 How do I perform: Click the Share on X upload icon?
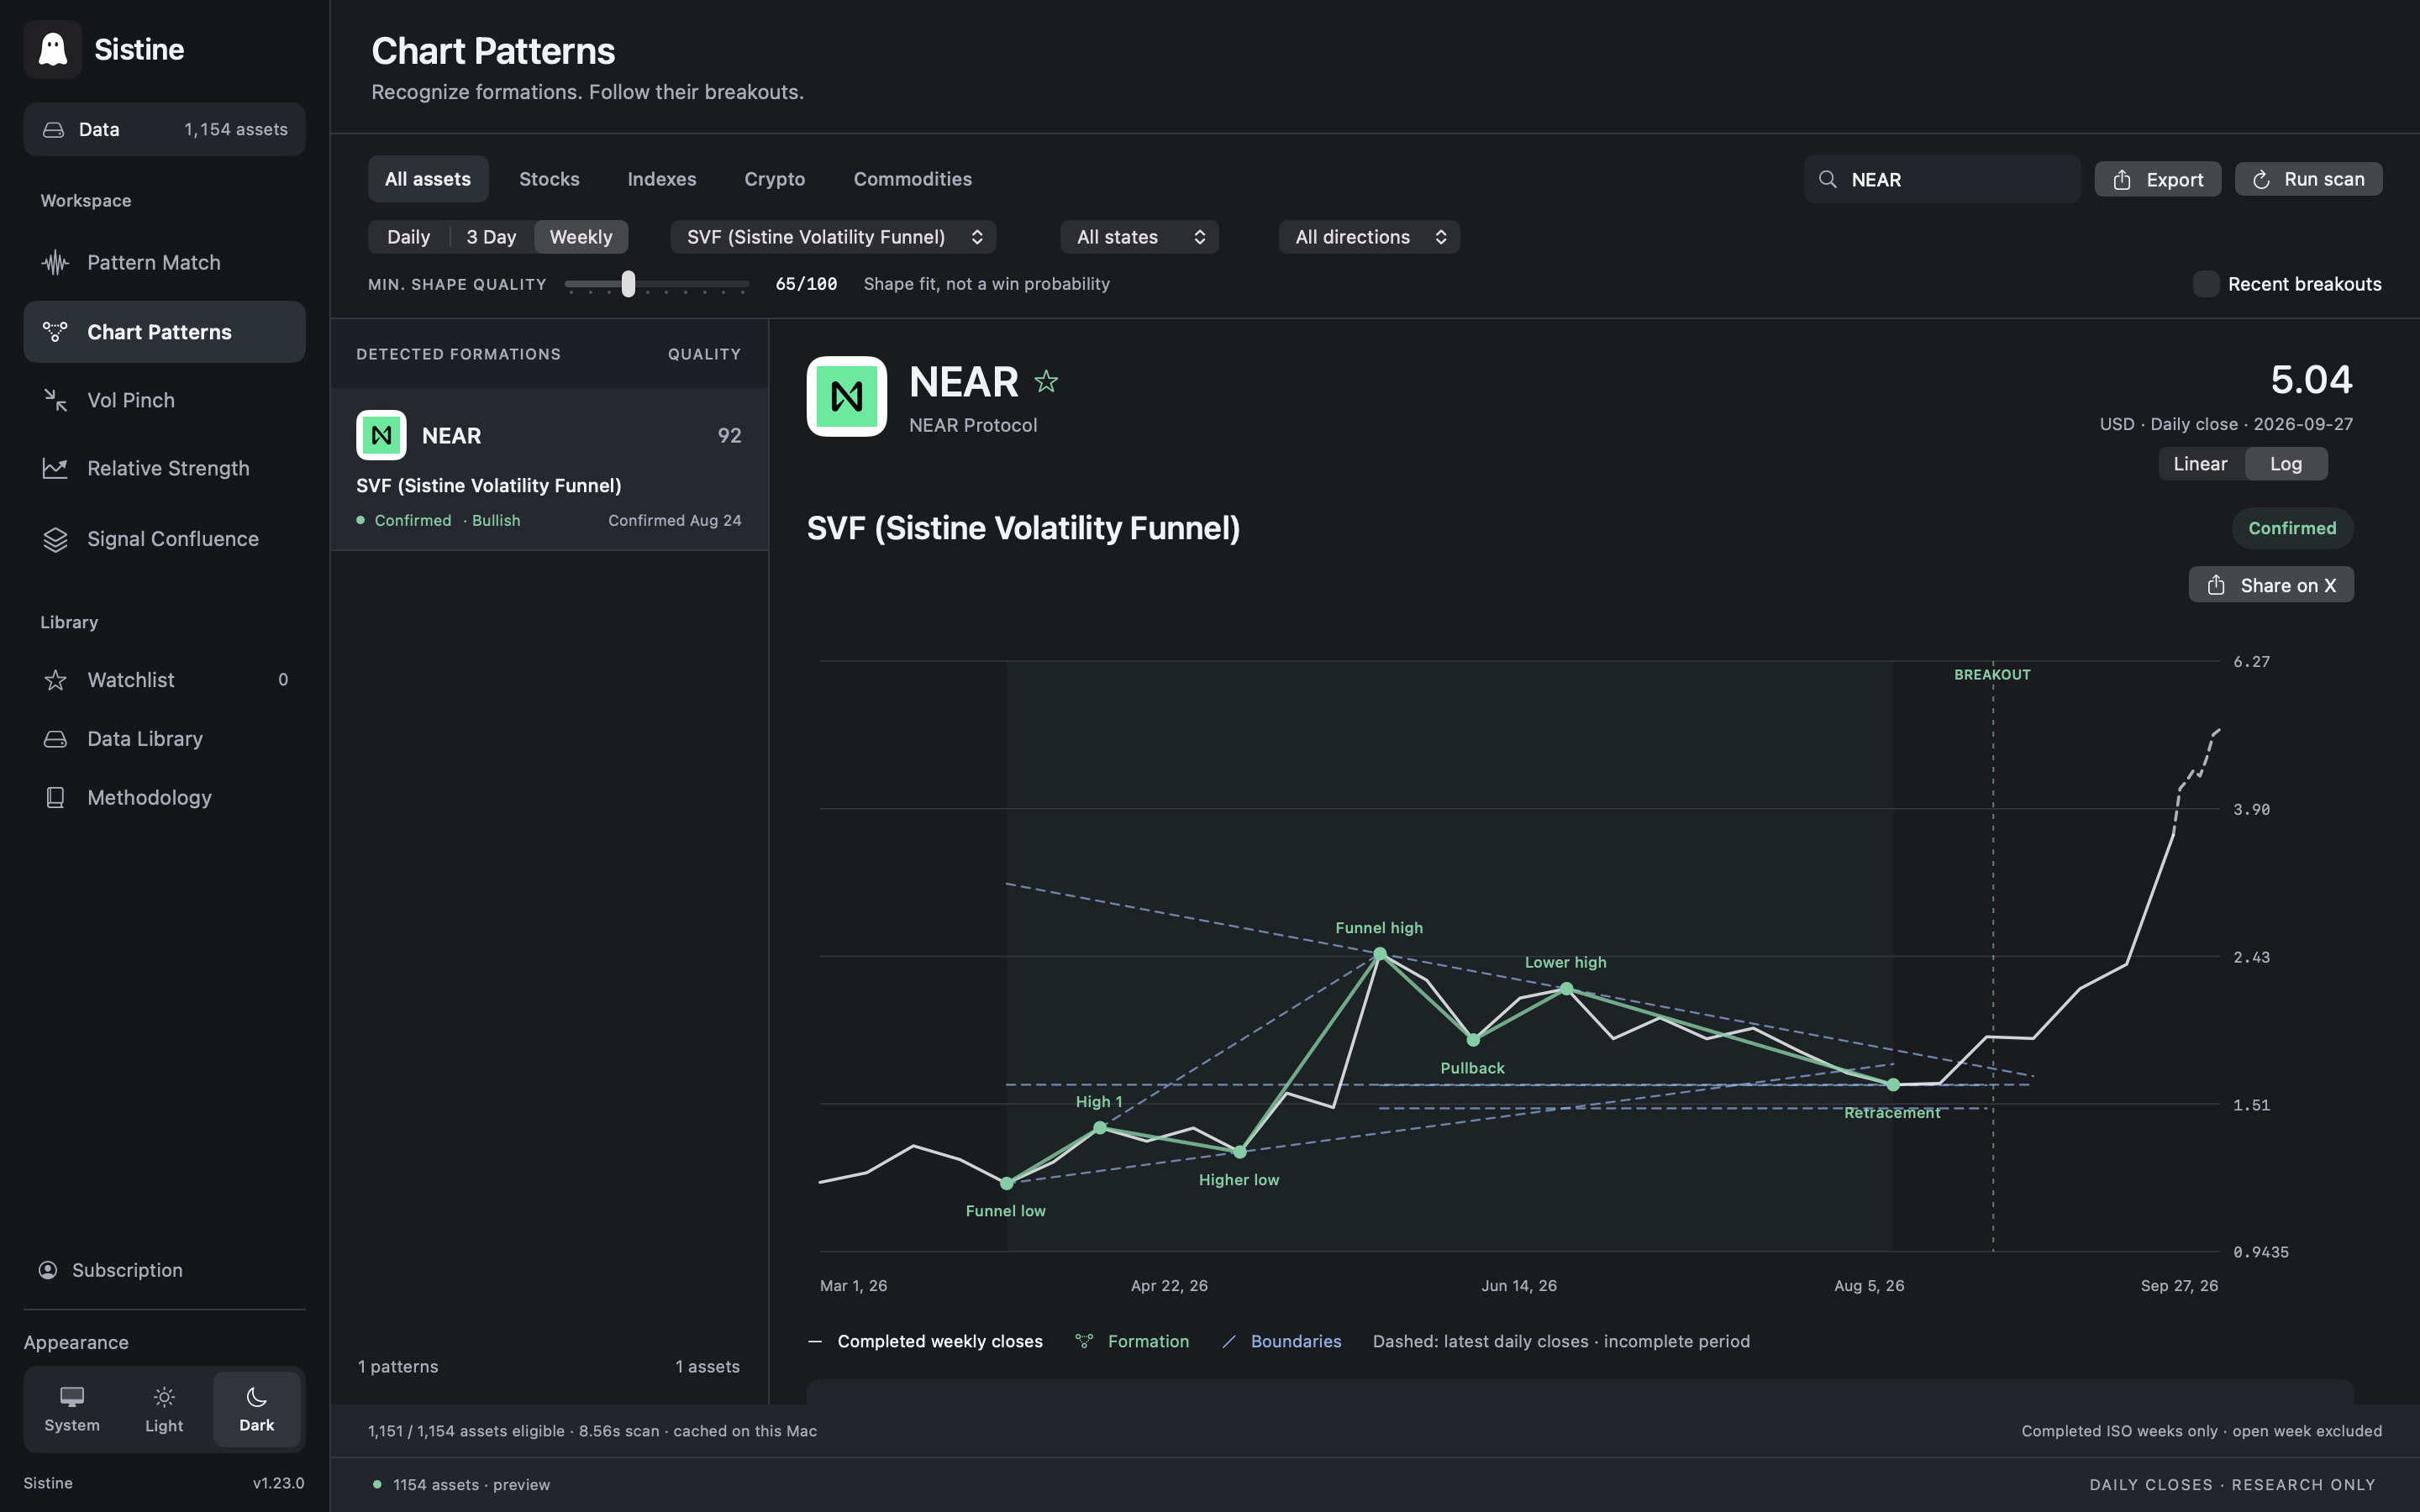point(2216,585)
